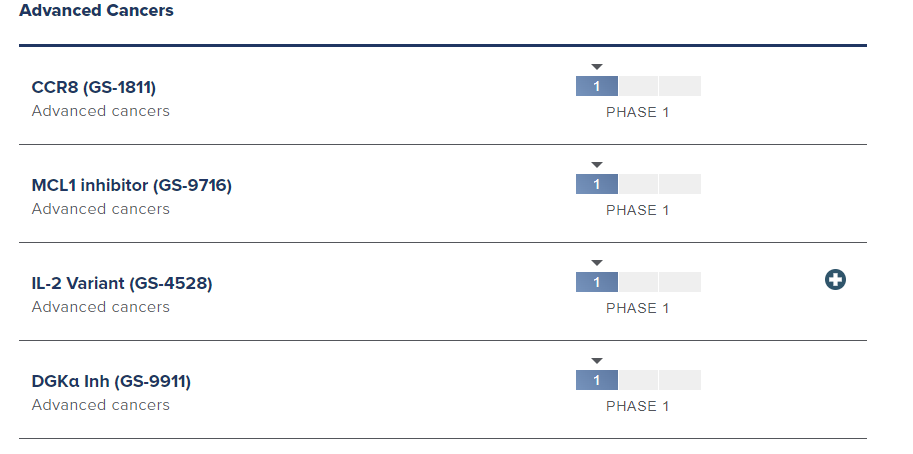
Task: Select the filled phase 1 segment for IL-2 Variant
Action: (x=597, y=282)
